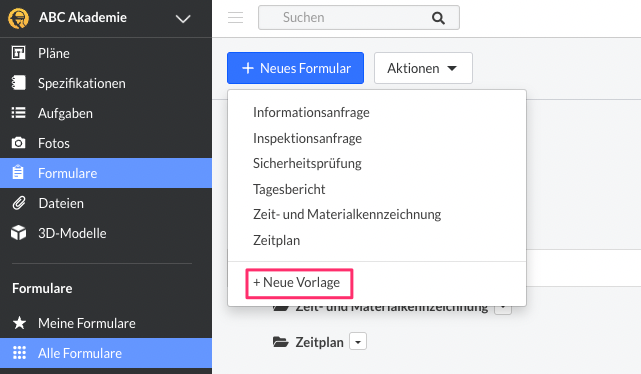The image size is (641, 374).
Task: Open the Aufgaben list icon
Action: coord(18,113)
